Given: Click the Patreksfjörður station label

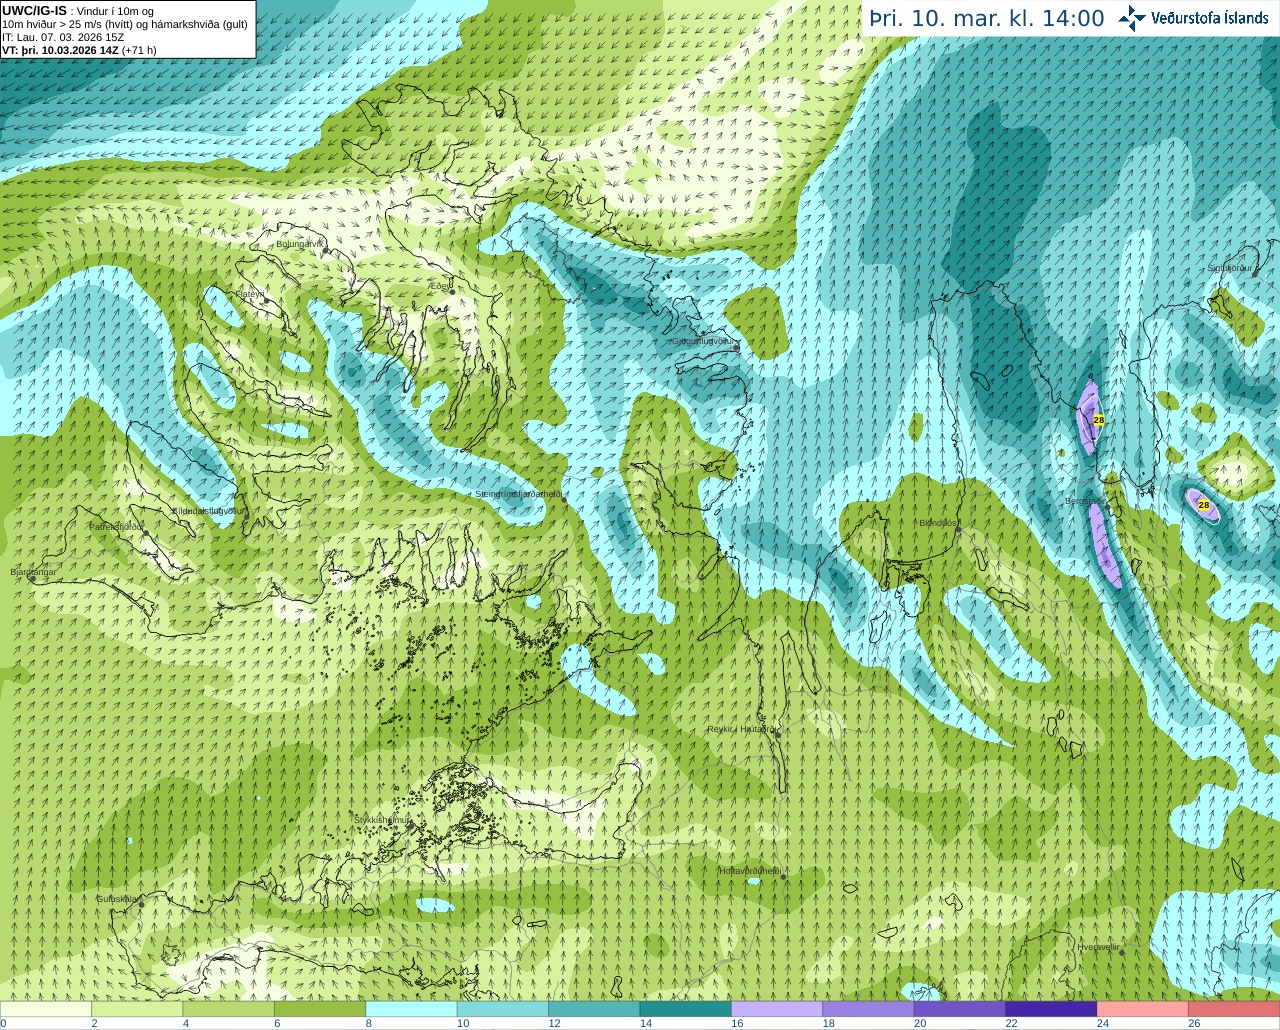Looking at the screenshot, I should click(x=116, y=526).
